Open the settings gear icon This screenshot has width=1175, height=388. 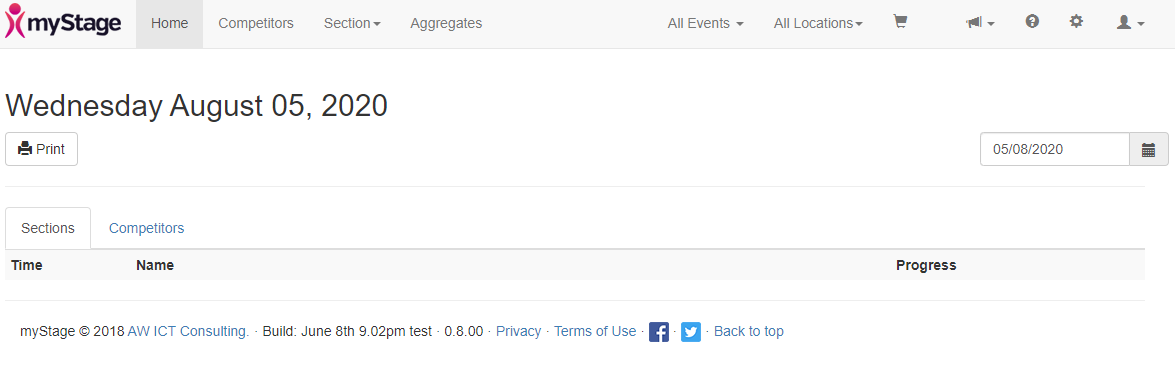click(x=1076, y=22)
